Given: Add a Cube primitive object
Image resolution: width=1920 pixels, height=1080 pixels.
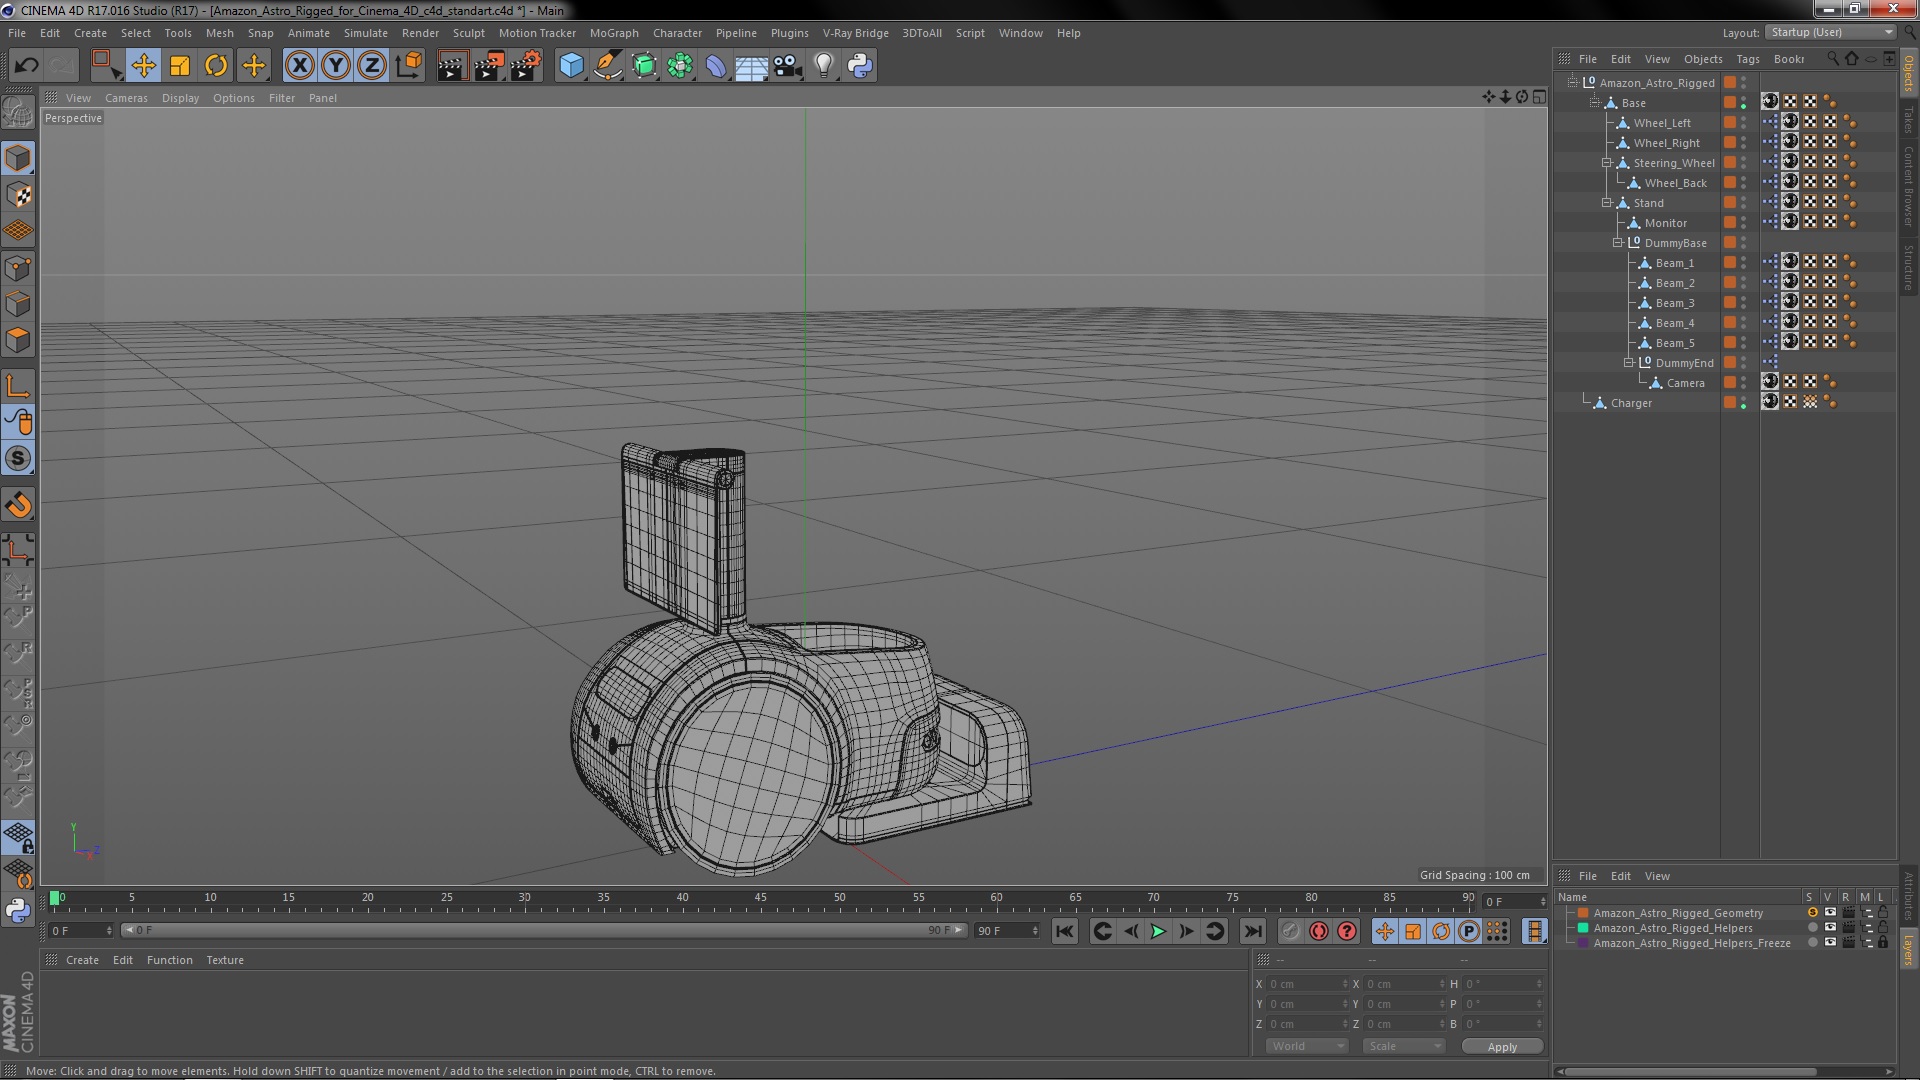Looking at the screenshot, I should [571, 66].
